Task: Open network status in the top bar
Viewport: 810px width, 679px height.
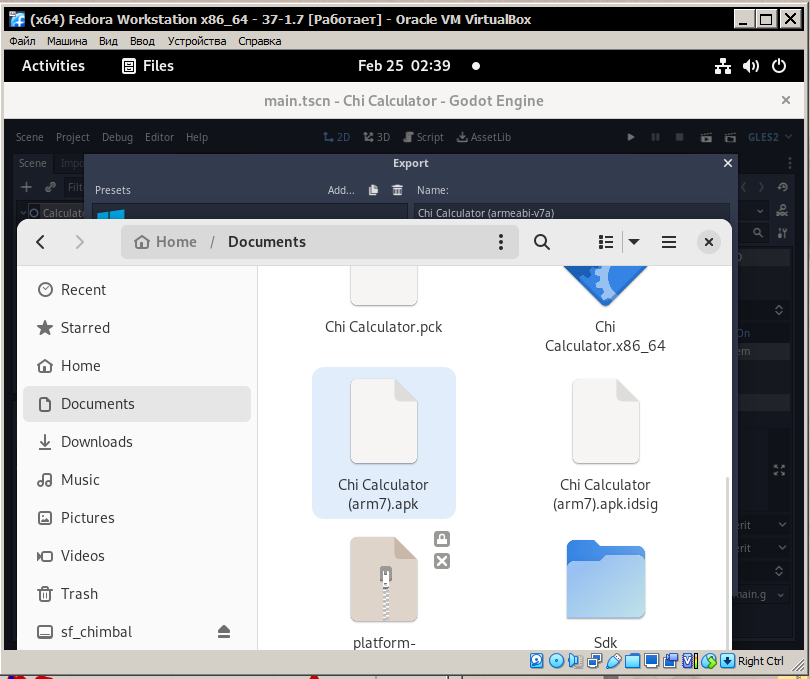Action: (x=723, y=66)
